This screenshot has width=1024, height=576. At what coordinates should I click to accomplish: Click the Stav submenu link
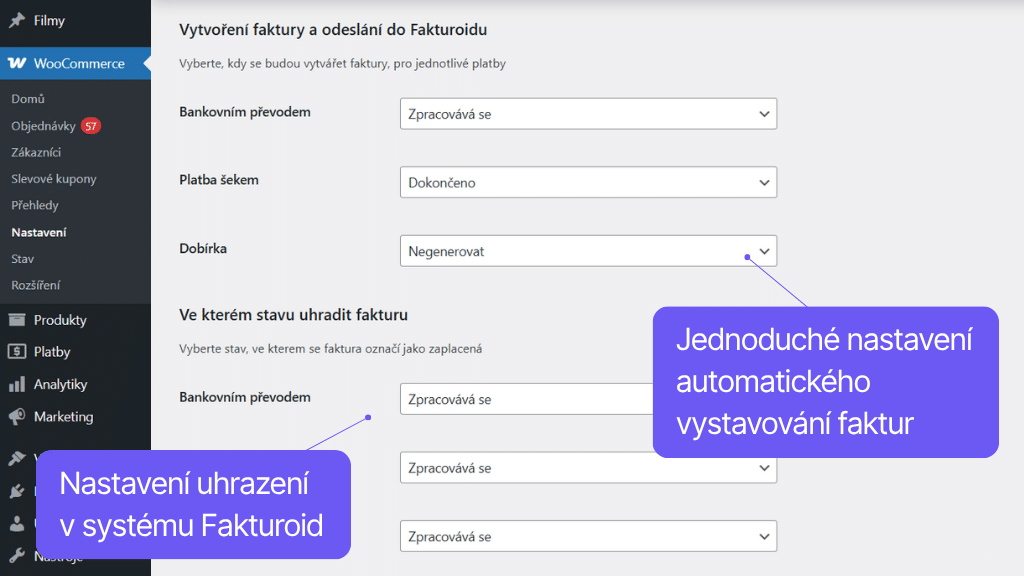click(23, 258)
